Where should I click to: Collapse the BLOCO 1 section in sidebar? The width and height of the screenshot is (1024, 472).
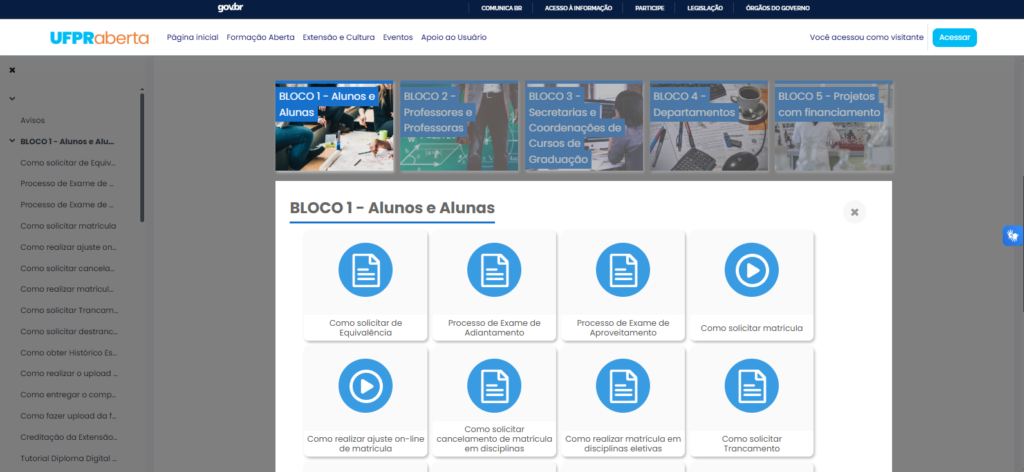[x=12, y=141]
